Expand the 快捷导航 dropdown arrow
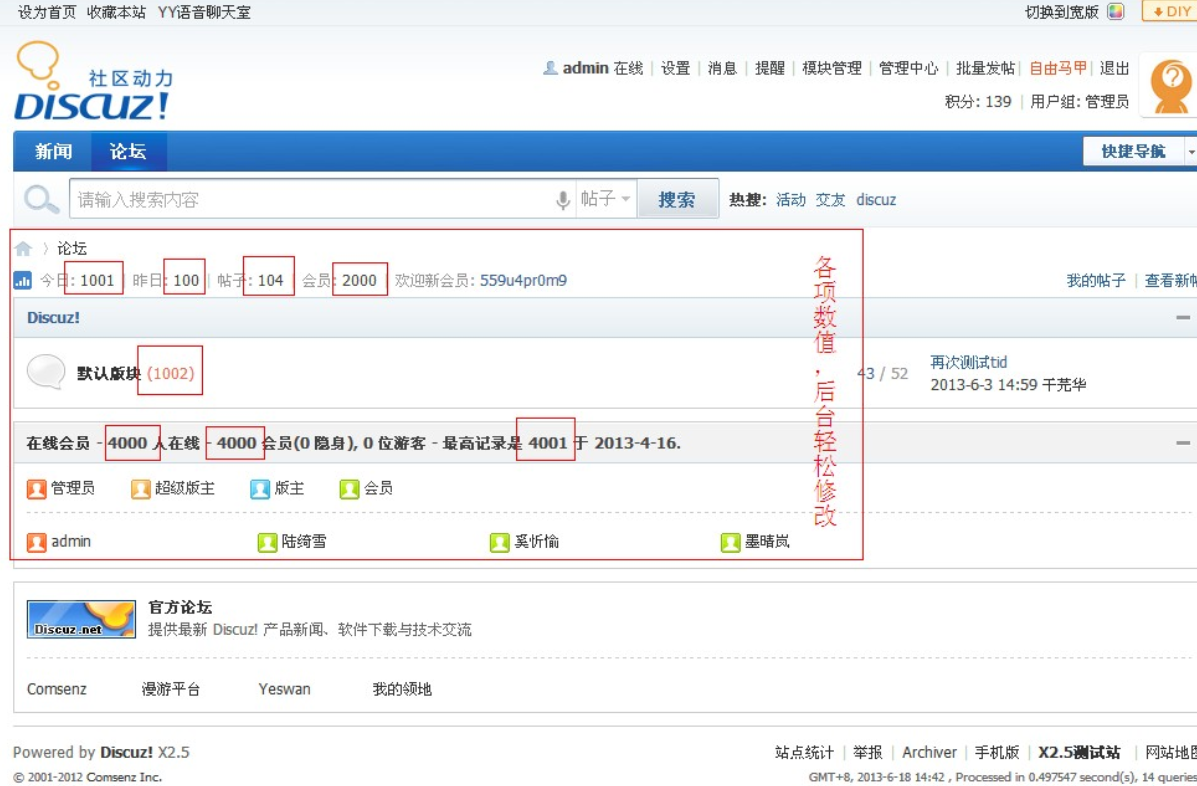This screenshot has height=786, width=1197. pos(1191,152)
